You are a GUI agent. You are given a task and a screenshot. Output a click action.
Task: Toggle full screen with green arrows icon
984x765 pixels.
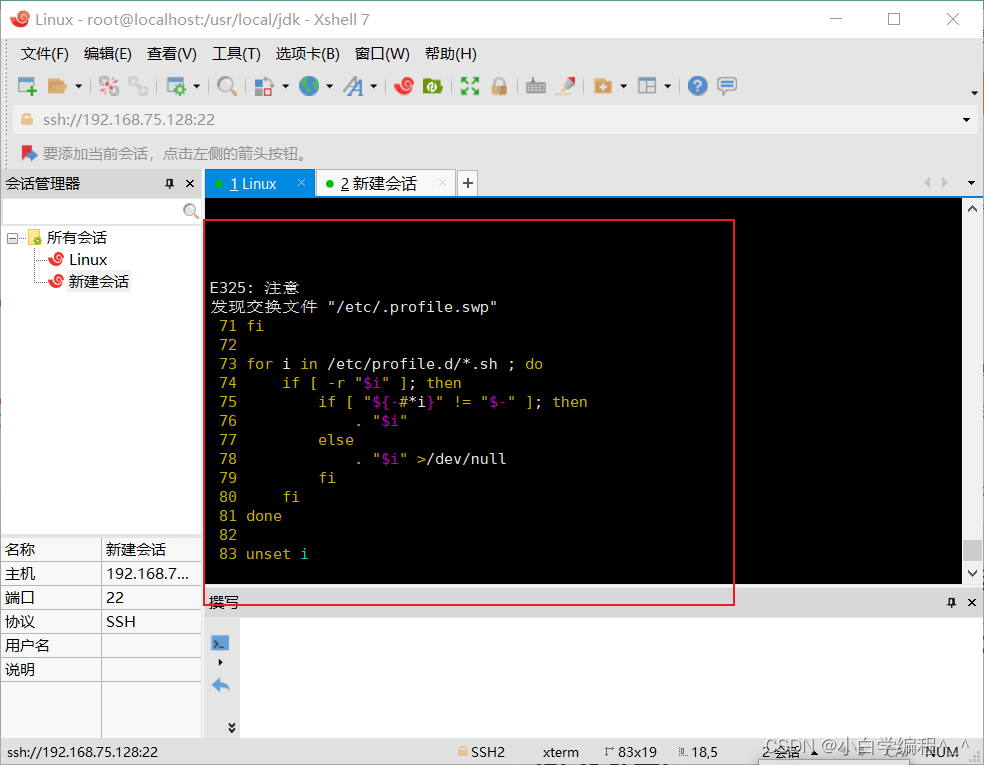[x=470, y=86]
